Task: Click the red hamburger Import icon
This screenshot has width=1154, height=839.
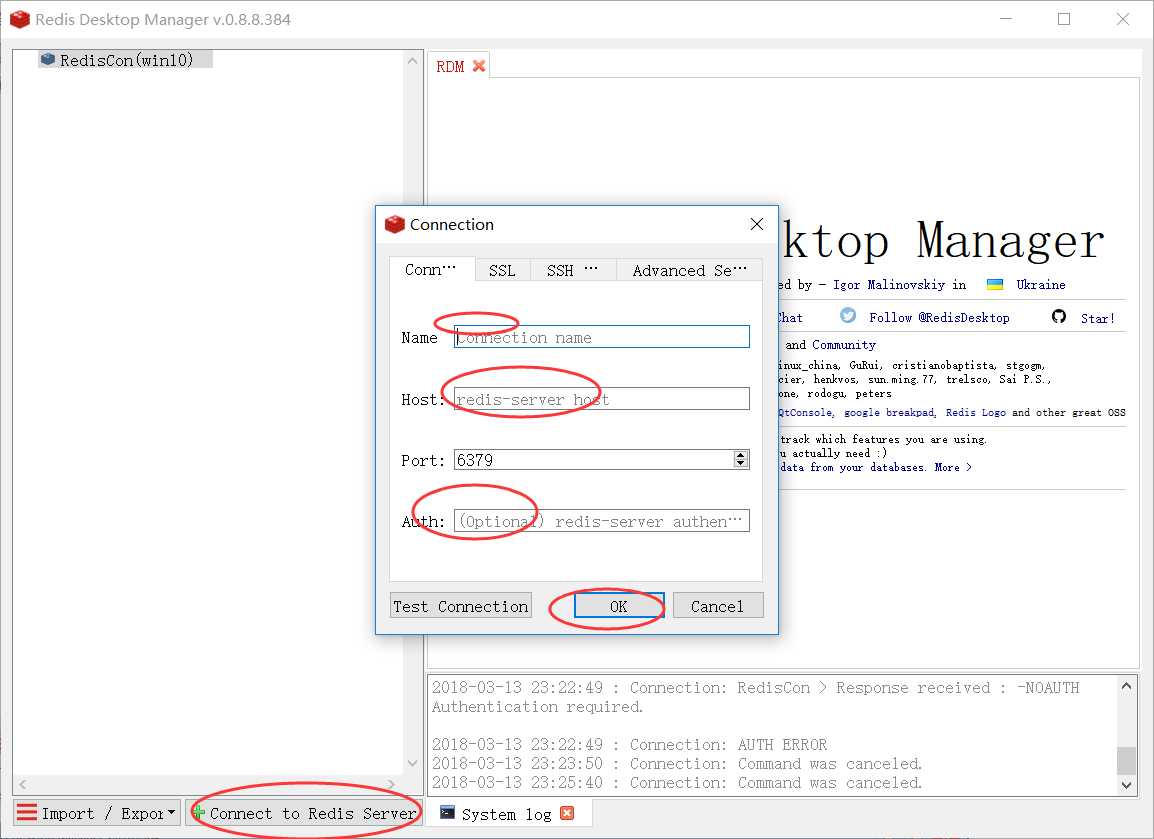Action: (x=26, y=813)
